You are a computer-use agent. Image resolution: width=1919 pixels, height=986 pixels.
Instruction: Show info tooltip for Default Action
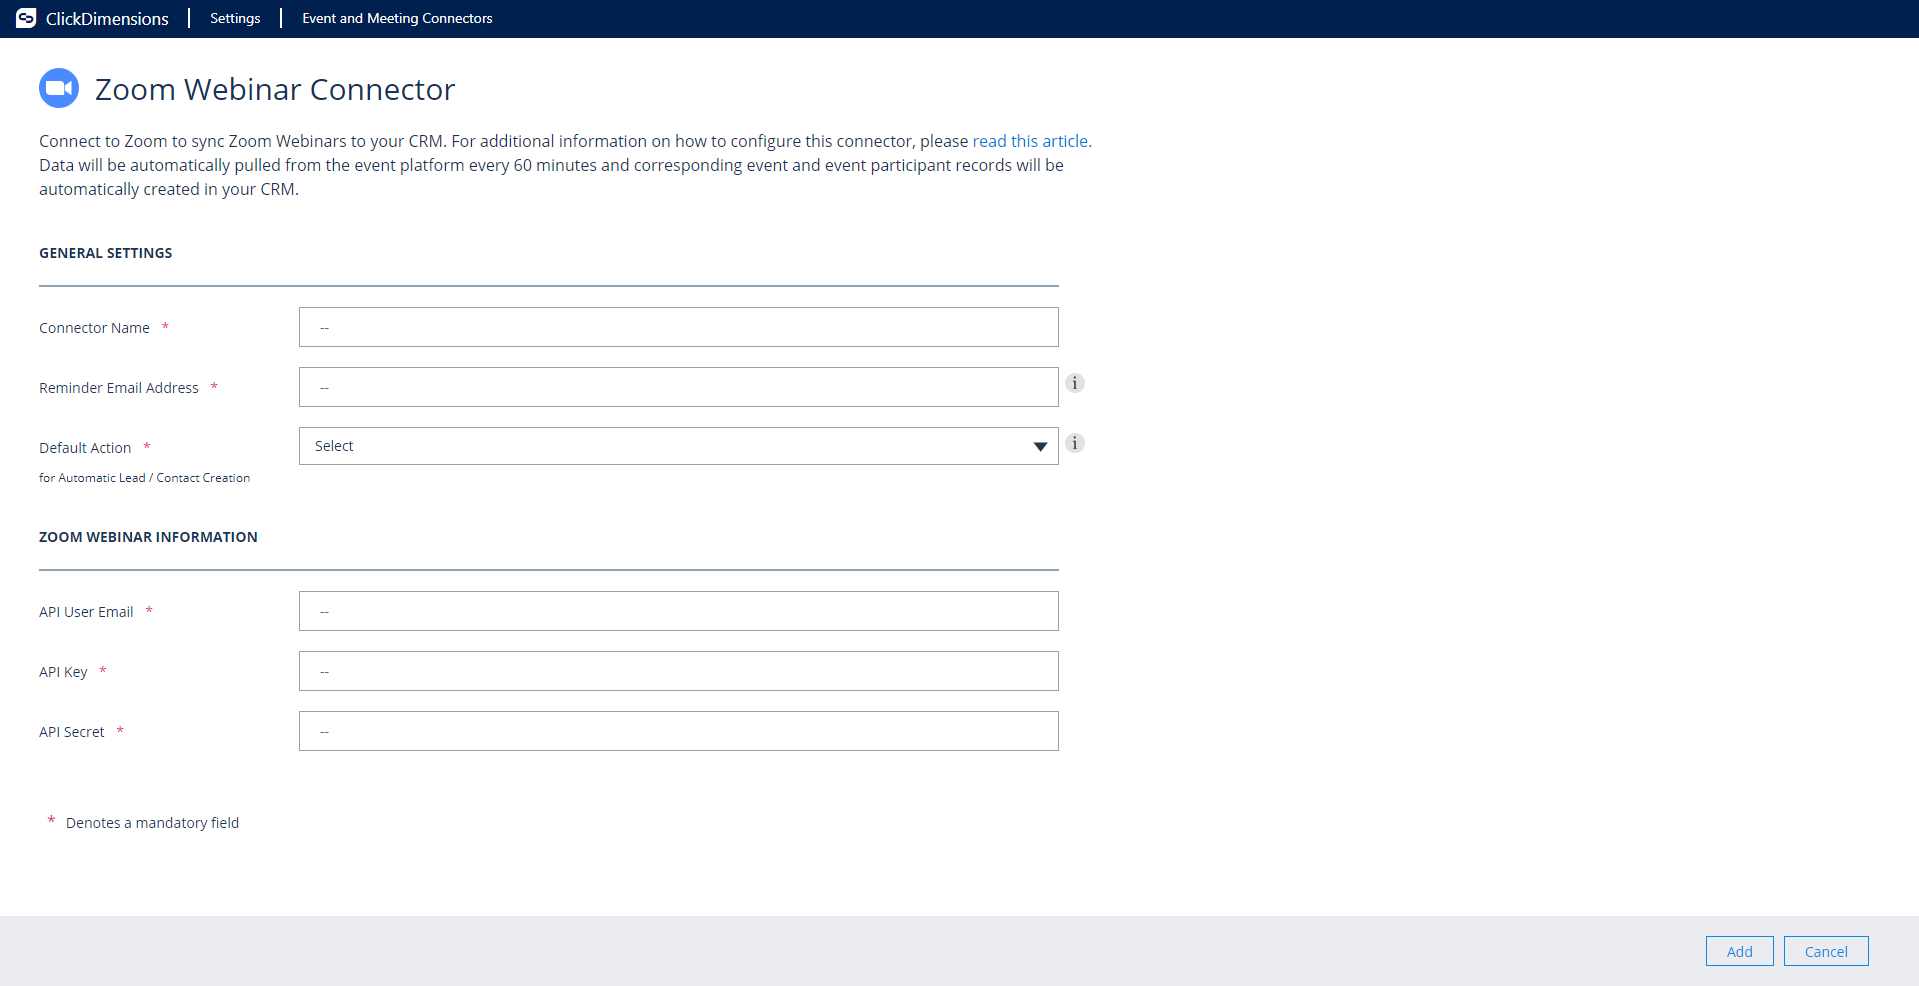tap(1075, 443)
